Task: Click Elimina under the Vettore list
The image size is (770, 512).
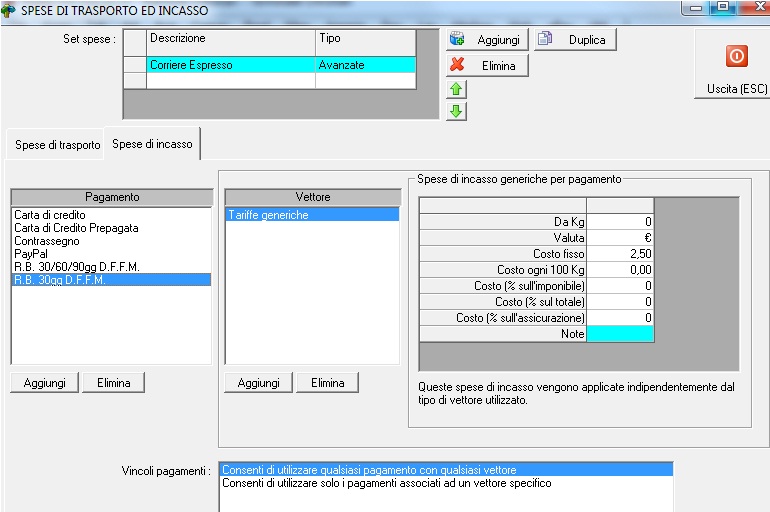Action: pos(328,383)
